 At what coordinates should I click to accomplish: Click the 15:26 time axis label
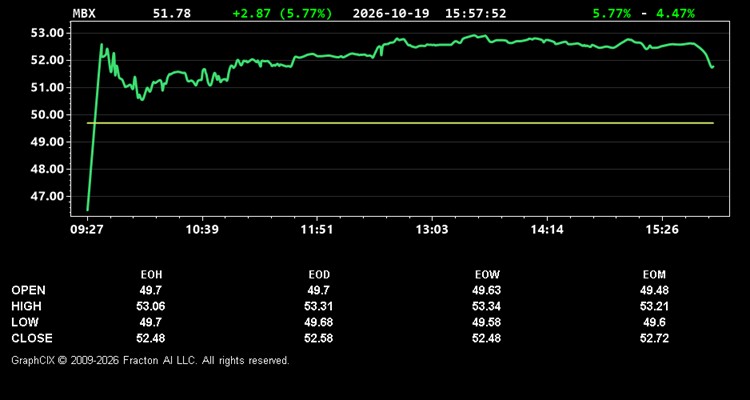coord(662,230)
